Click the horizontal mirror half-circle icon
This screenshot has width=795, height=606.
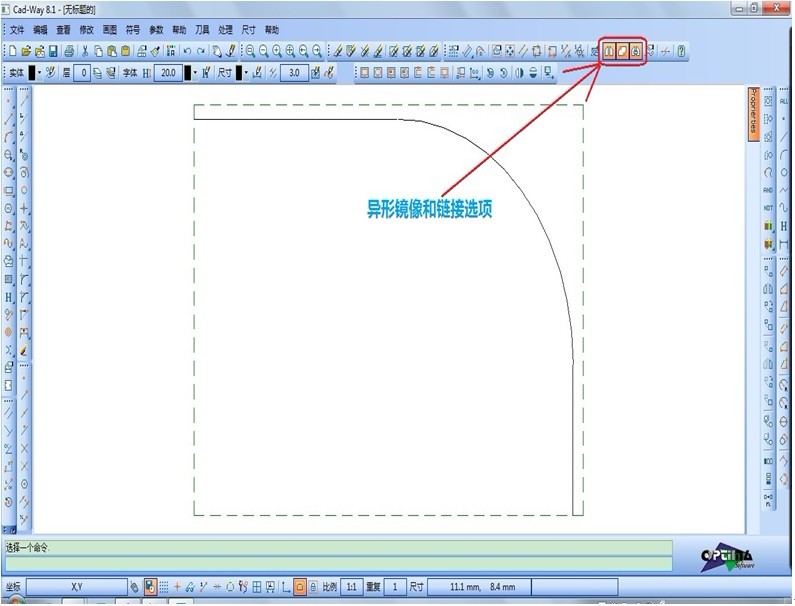pos(519,73)
